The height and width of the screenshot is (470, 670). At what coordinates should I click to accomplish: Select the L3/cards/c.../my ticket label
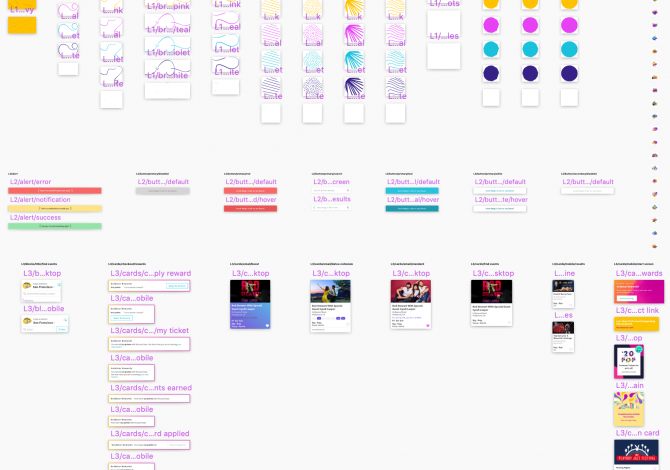point(150,330)
